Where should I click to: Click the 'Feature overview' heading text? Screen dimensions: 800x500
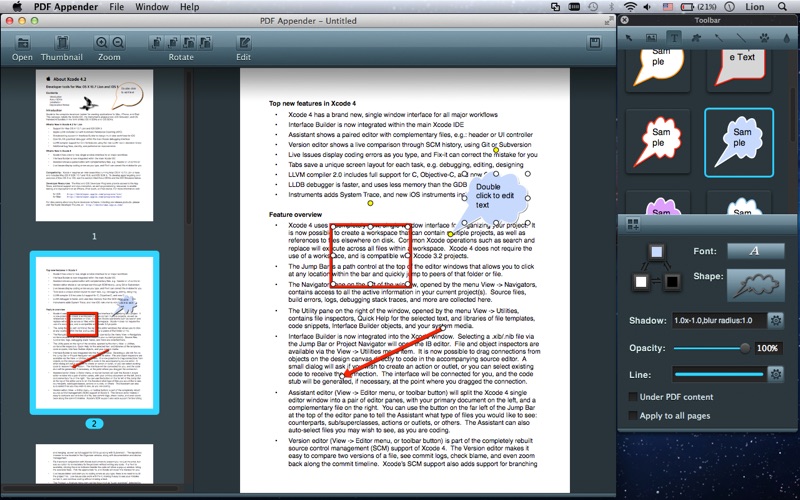pyautogui.click(x=295, y=214)
